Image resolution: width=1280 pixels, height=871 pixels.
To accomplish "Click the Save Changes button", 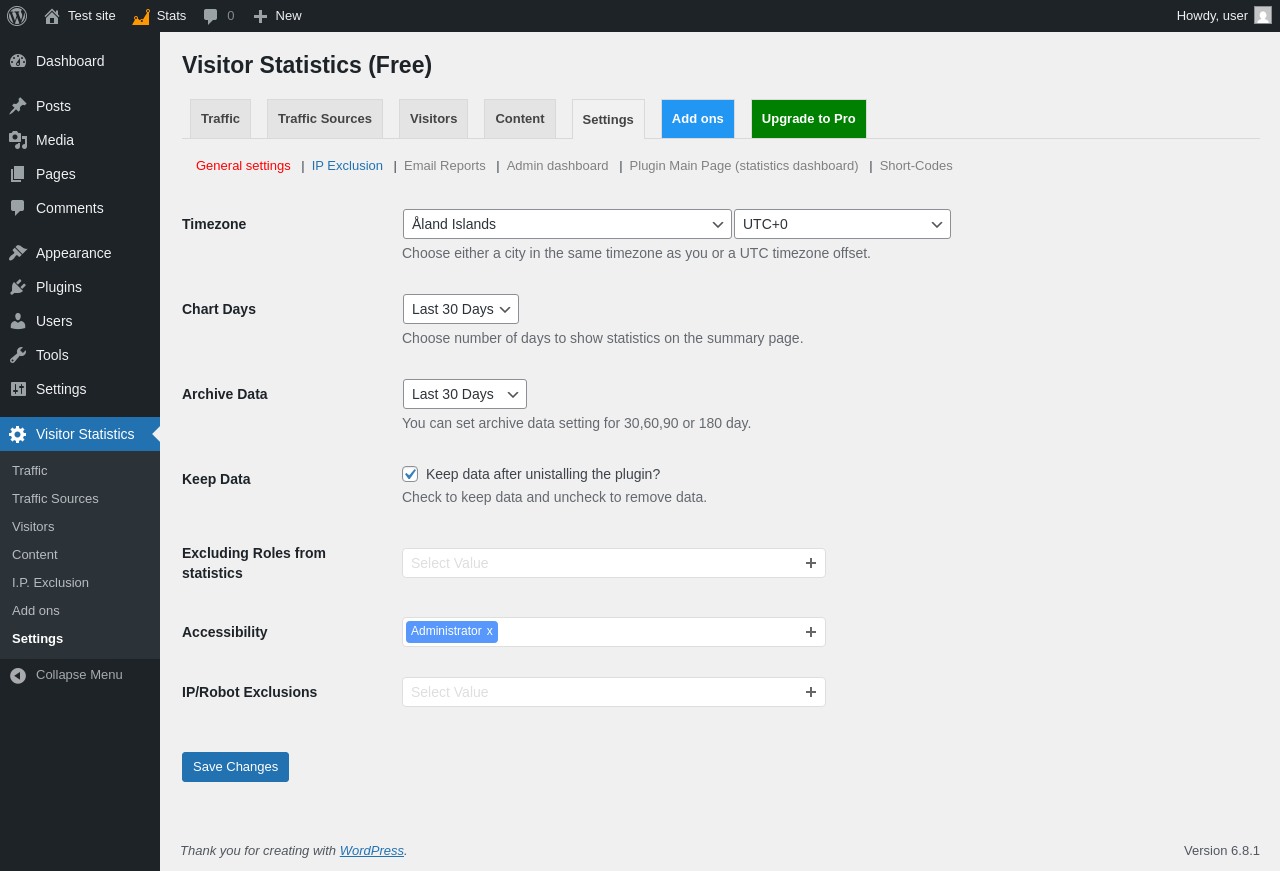I will 235,767.
